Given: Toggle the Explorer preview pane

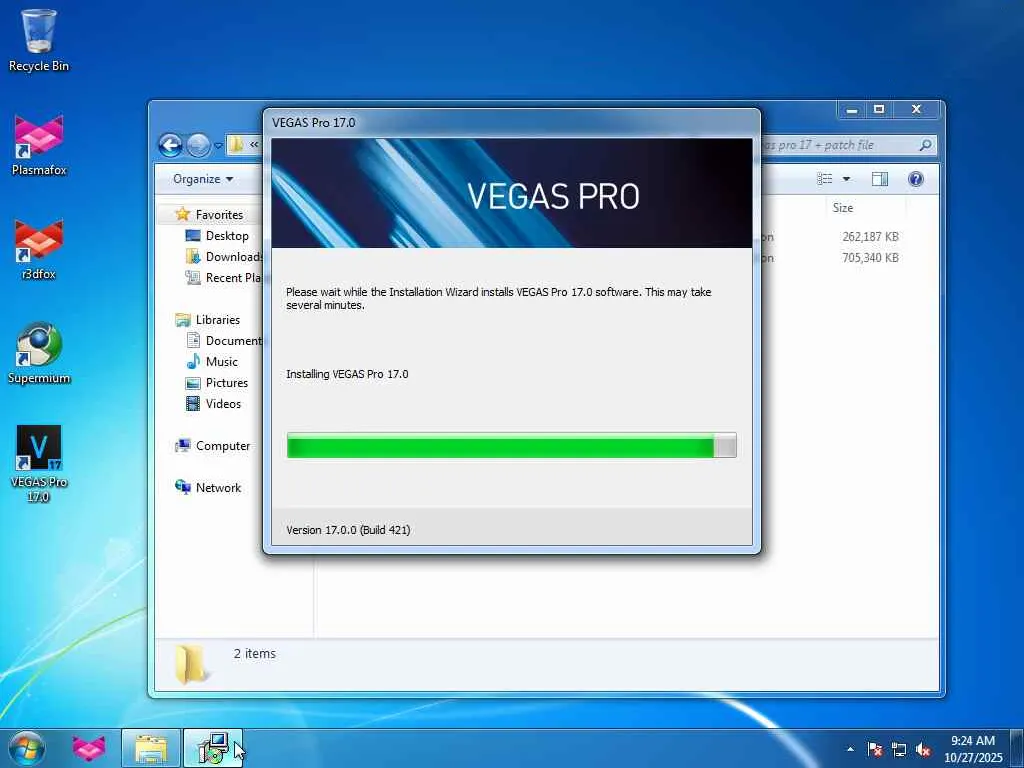Looking at the screenshot, I should [x=880, y=179].
